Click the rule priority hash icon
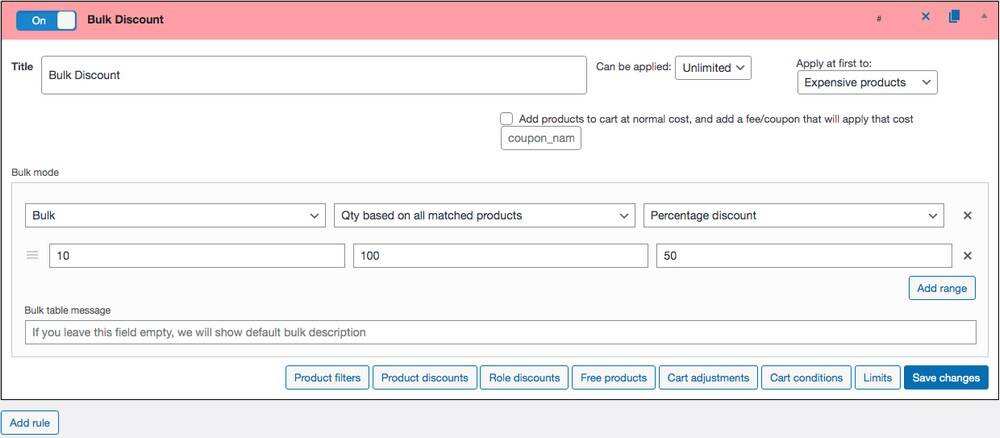This screenshot has width=1000, height=438. pyautogui.click(x=879, y=19)
